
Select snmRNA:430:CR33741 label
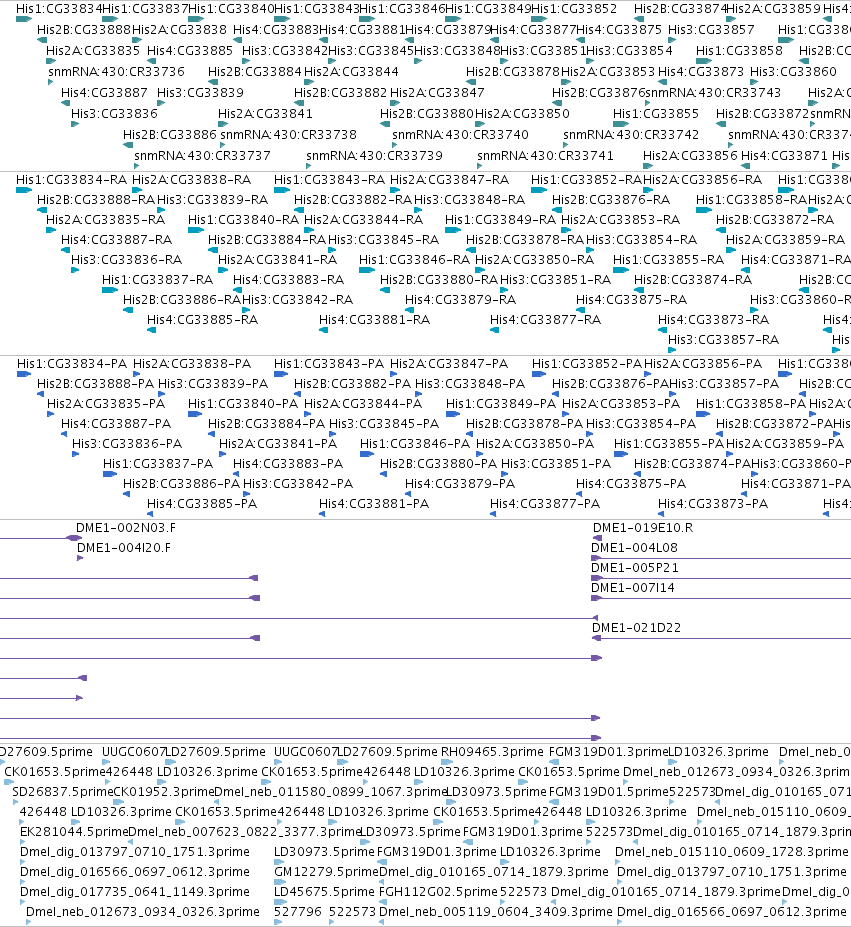click(545, 155)
